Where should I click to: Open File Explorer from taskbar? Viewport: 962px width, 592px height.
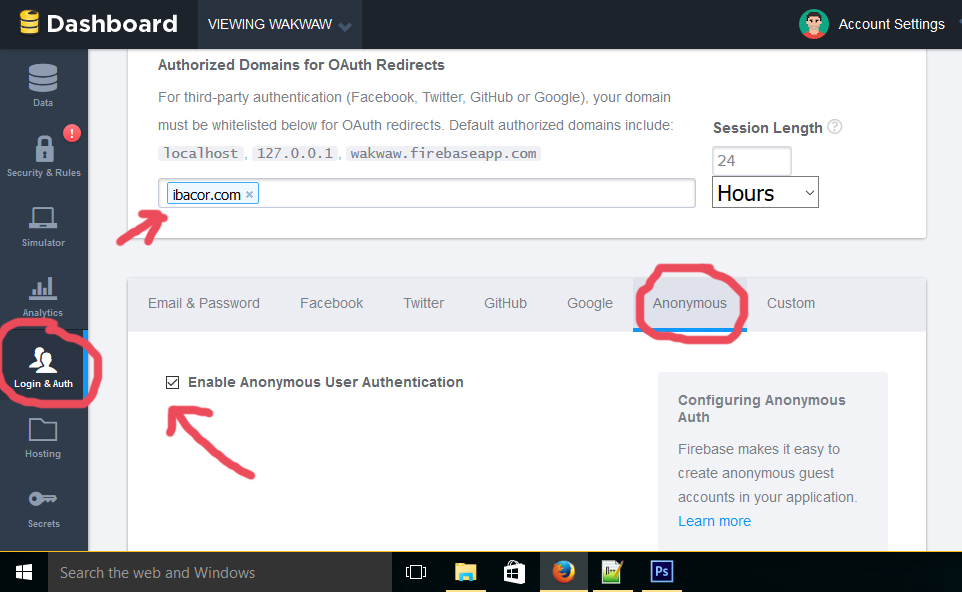tap(466, 572)
